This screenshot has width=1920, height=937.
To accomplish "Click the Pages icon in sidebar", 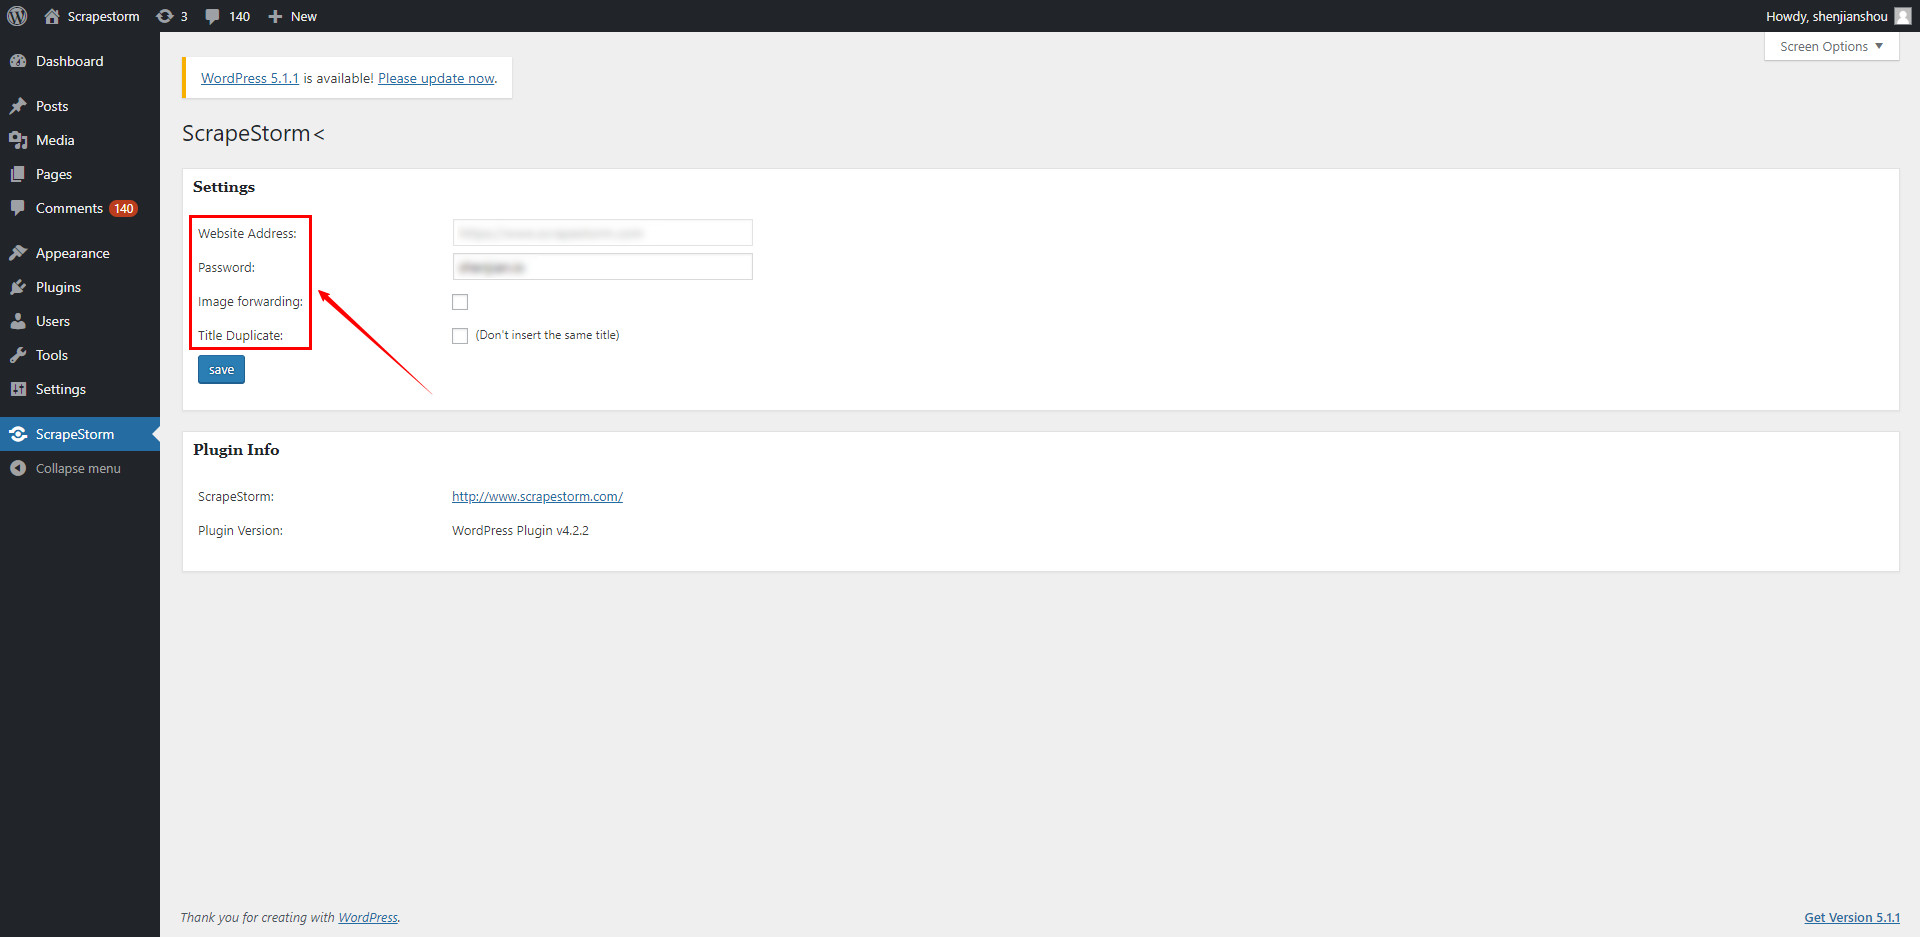I will [18, 174].
